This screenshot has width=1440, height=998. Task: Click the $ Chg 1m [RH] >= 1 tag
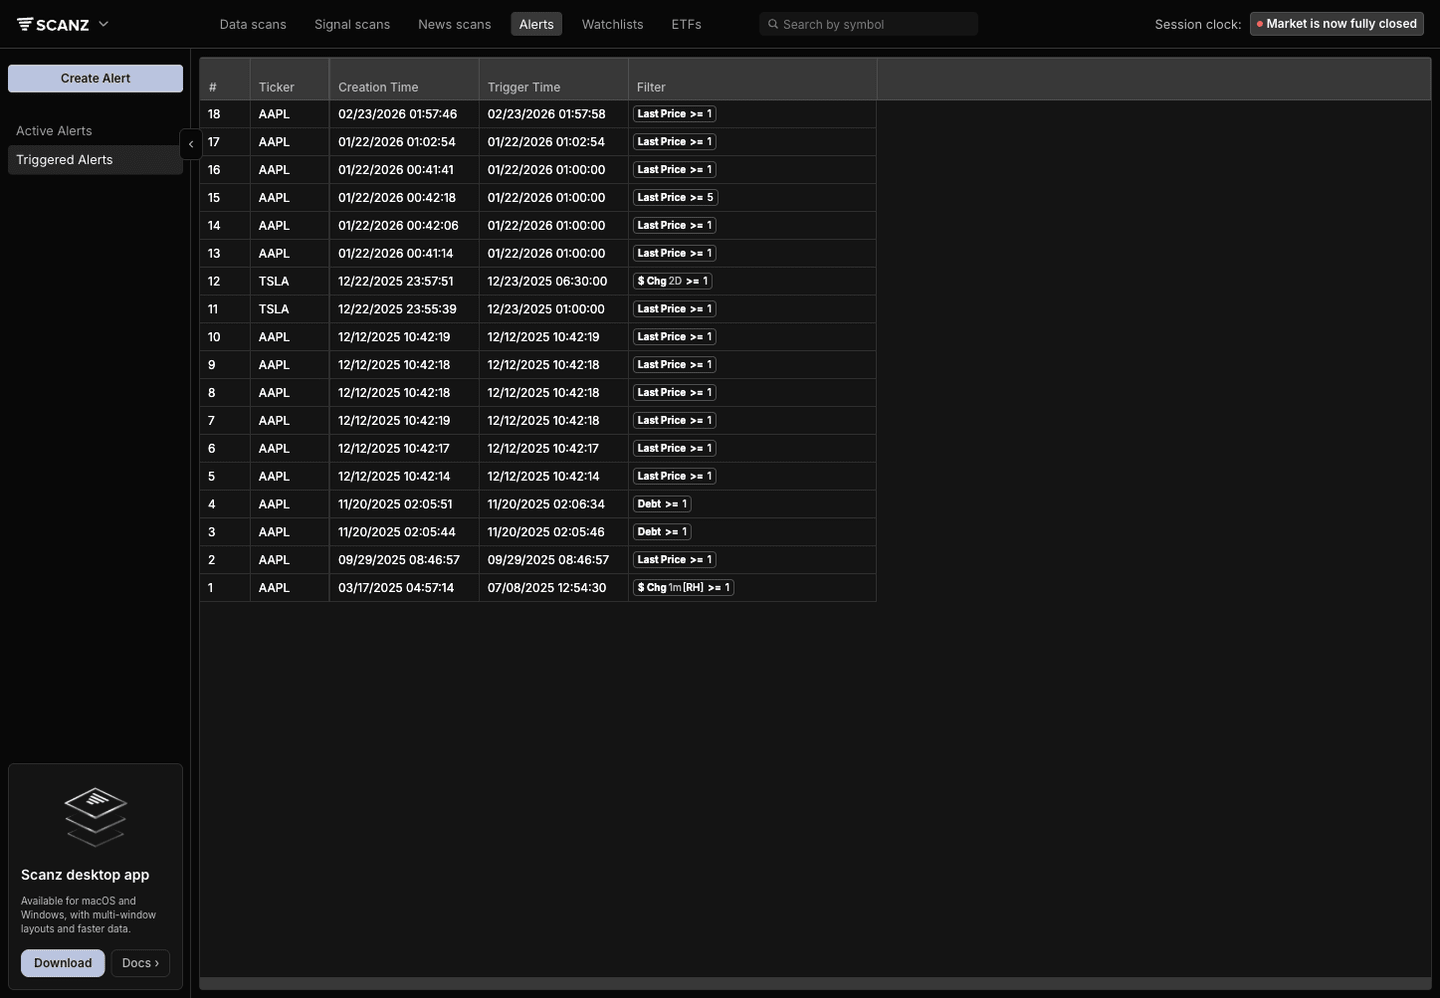pyautogui.click(x=683, y=588)
